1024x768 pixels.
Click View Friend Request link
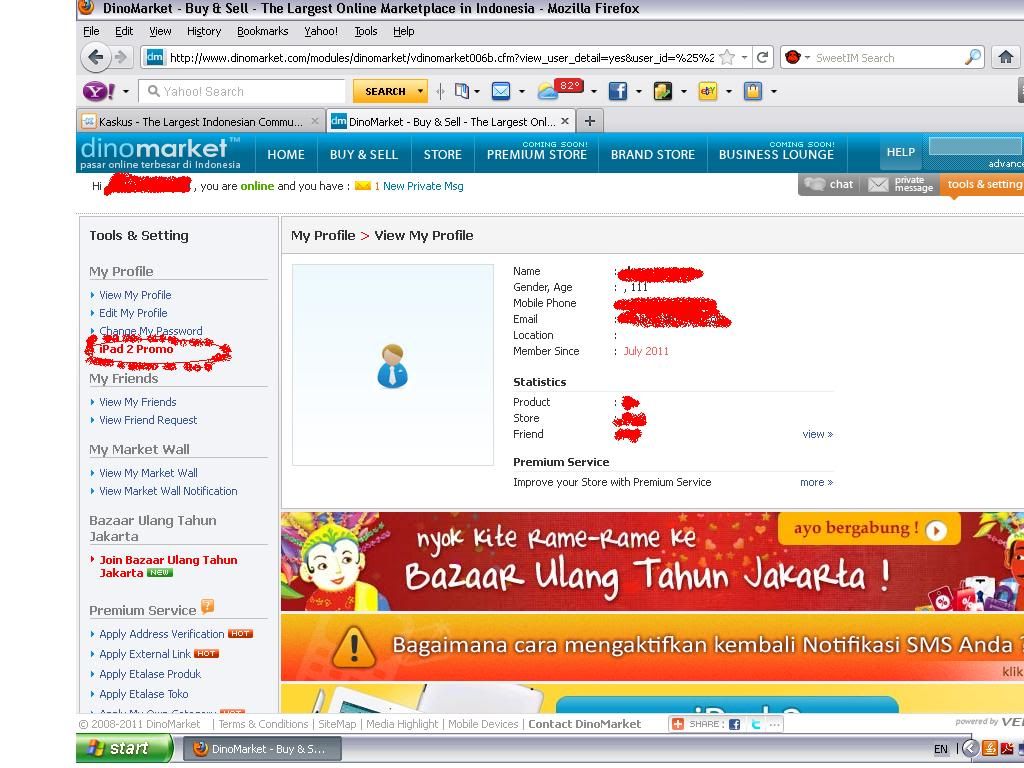(x=148, y=420)
